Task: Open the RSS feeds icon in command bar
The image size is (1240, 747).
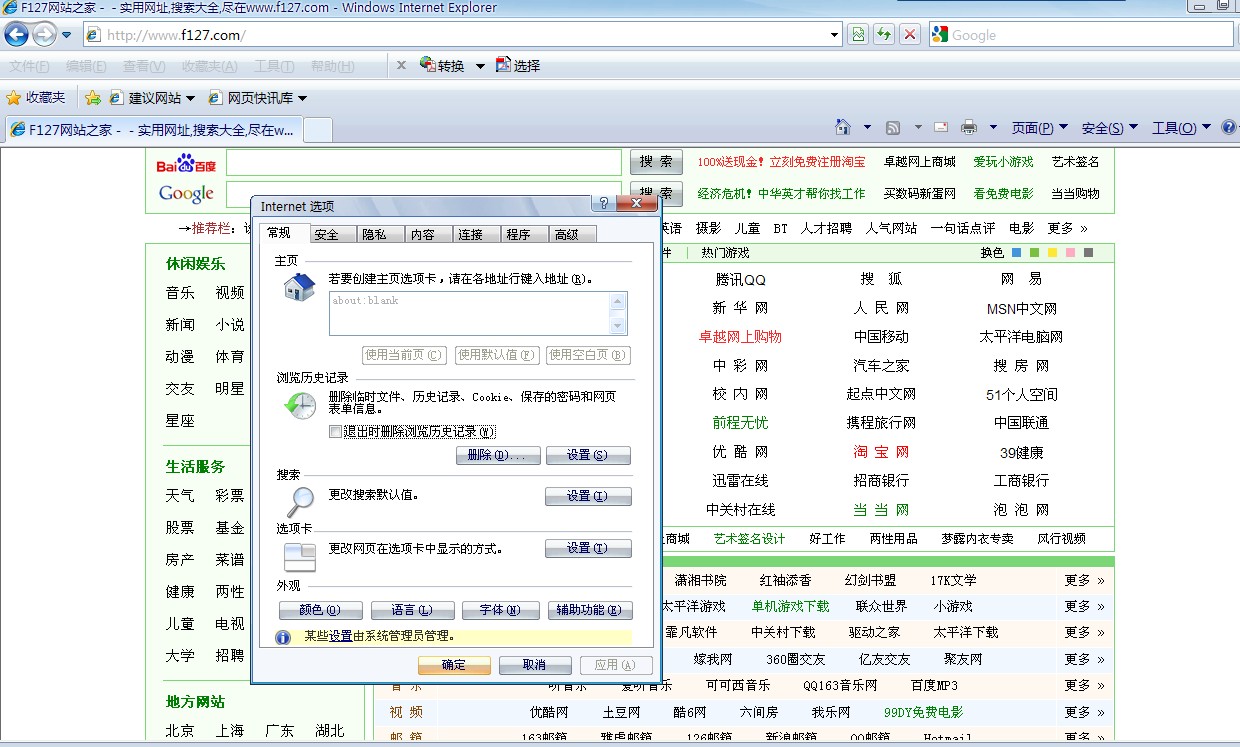Action: coord(893,127)
